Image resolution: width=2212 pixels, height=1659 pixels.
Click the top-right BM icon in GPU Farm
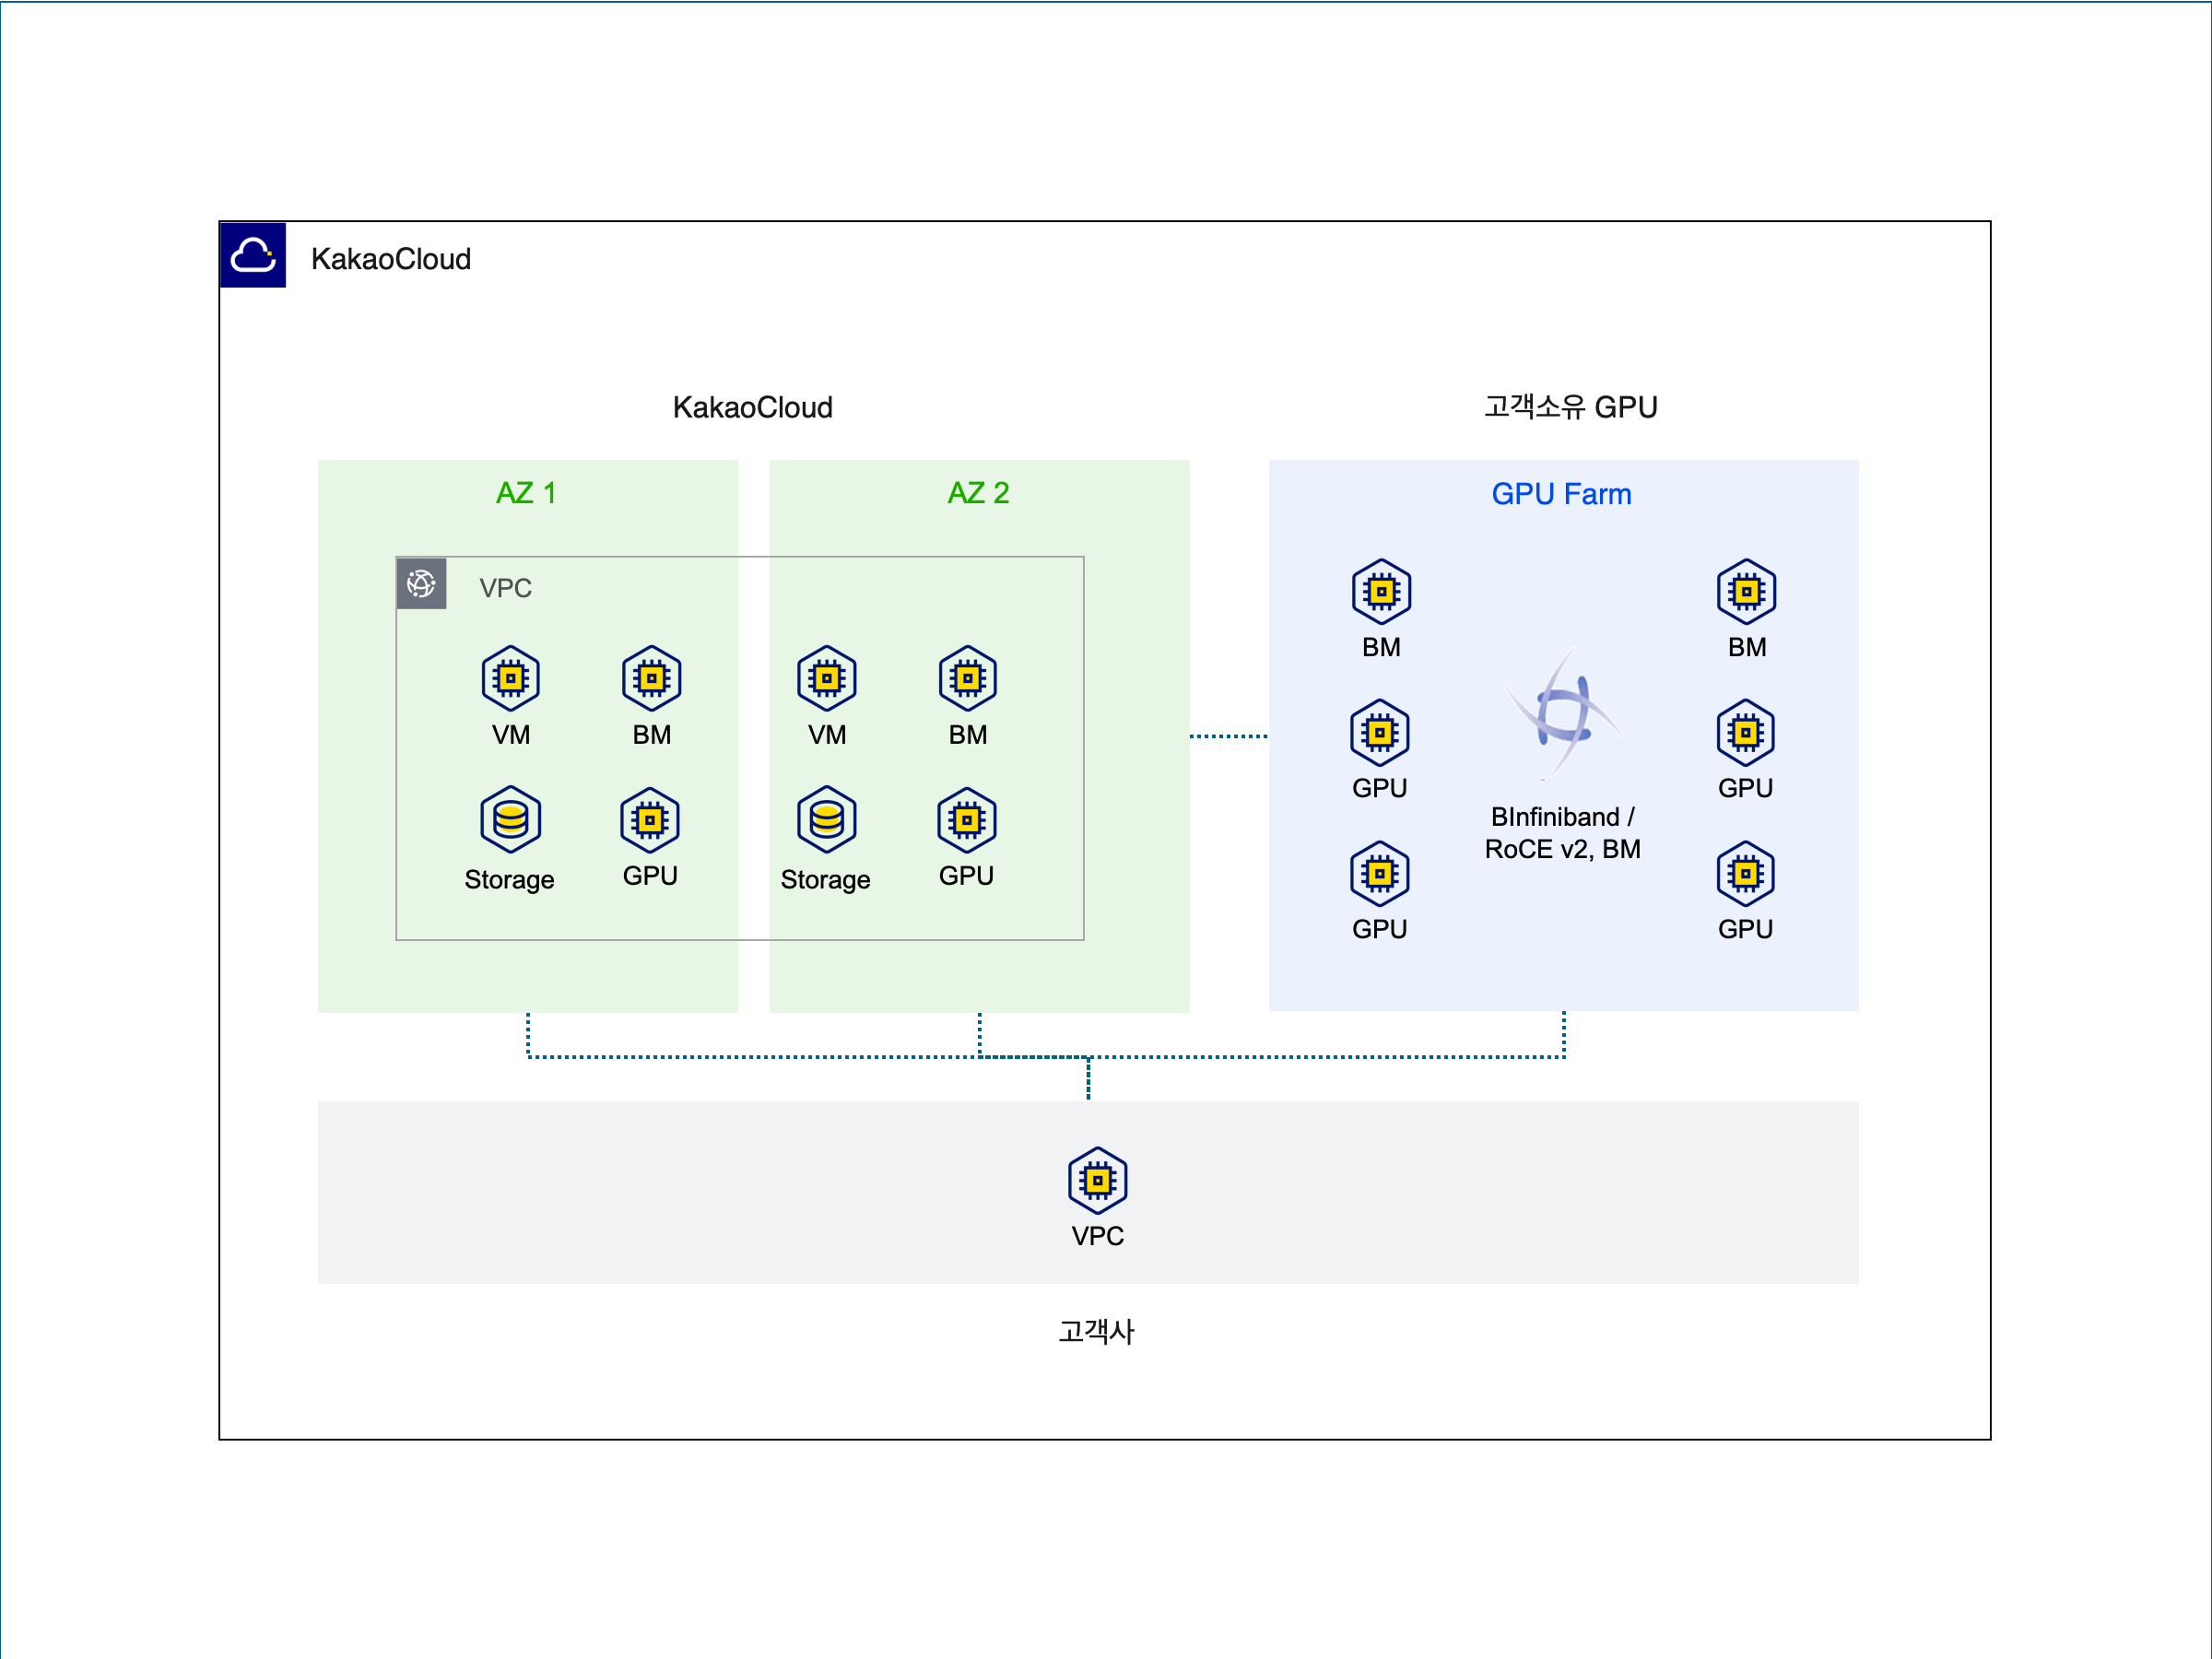point(1746,591)
